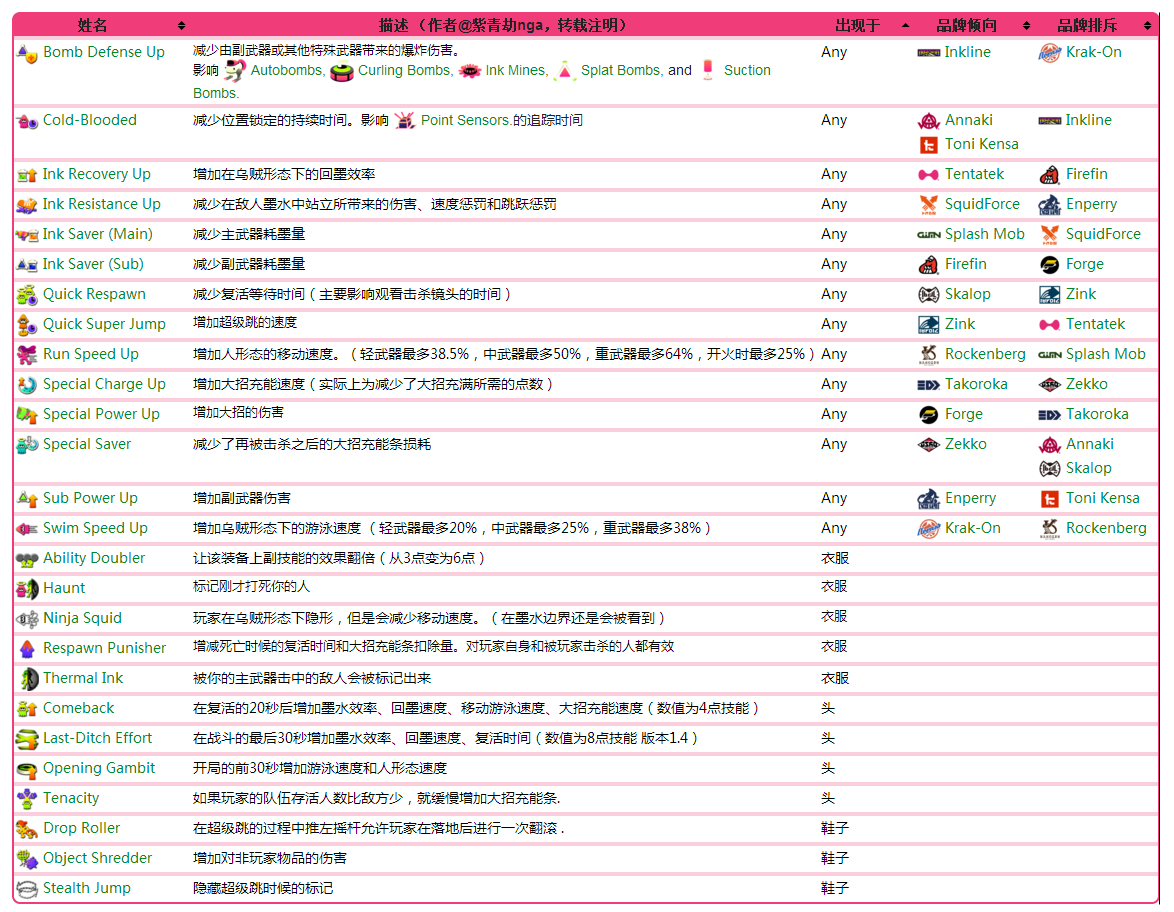Screen dimensions: 1174x912
Task: Click the Bomb Defense Up ability icon
Action: pos(27,54)
